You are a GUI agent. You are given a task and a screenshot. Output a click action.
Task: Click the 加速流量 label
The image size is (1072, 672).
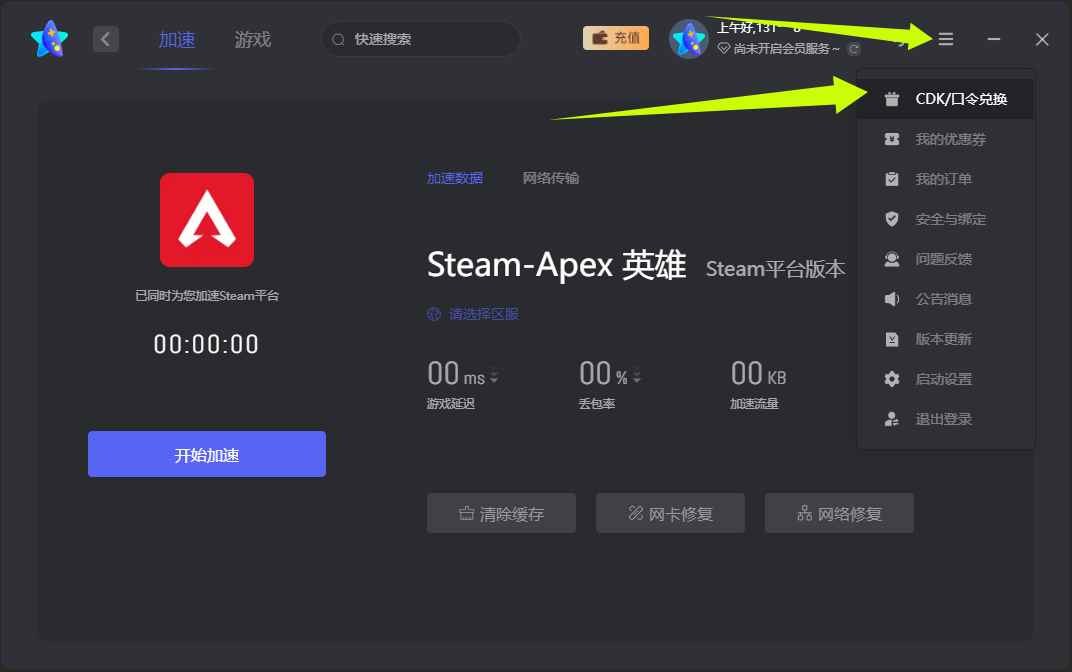pos(754,404)
